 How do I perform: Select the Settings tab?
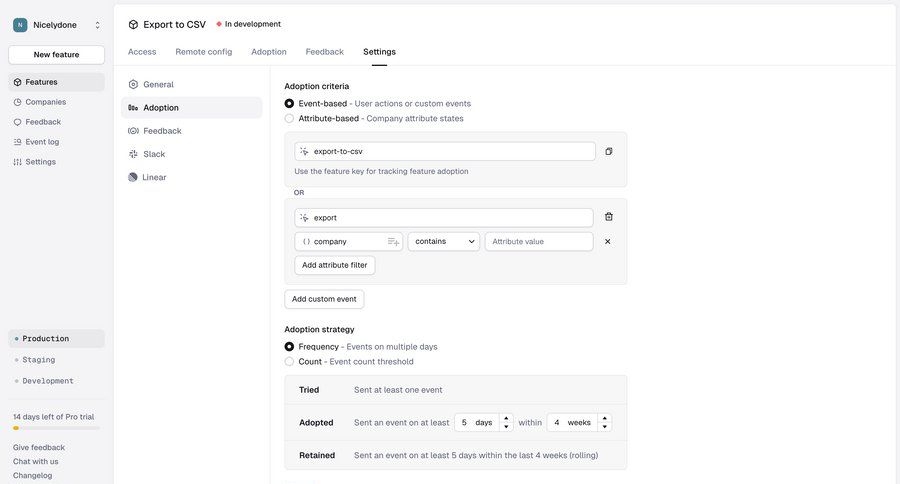click(379, 52)
